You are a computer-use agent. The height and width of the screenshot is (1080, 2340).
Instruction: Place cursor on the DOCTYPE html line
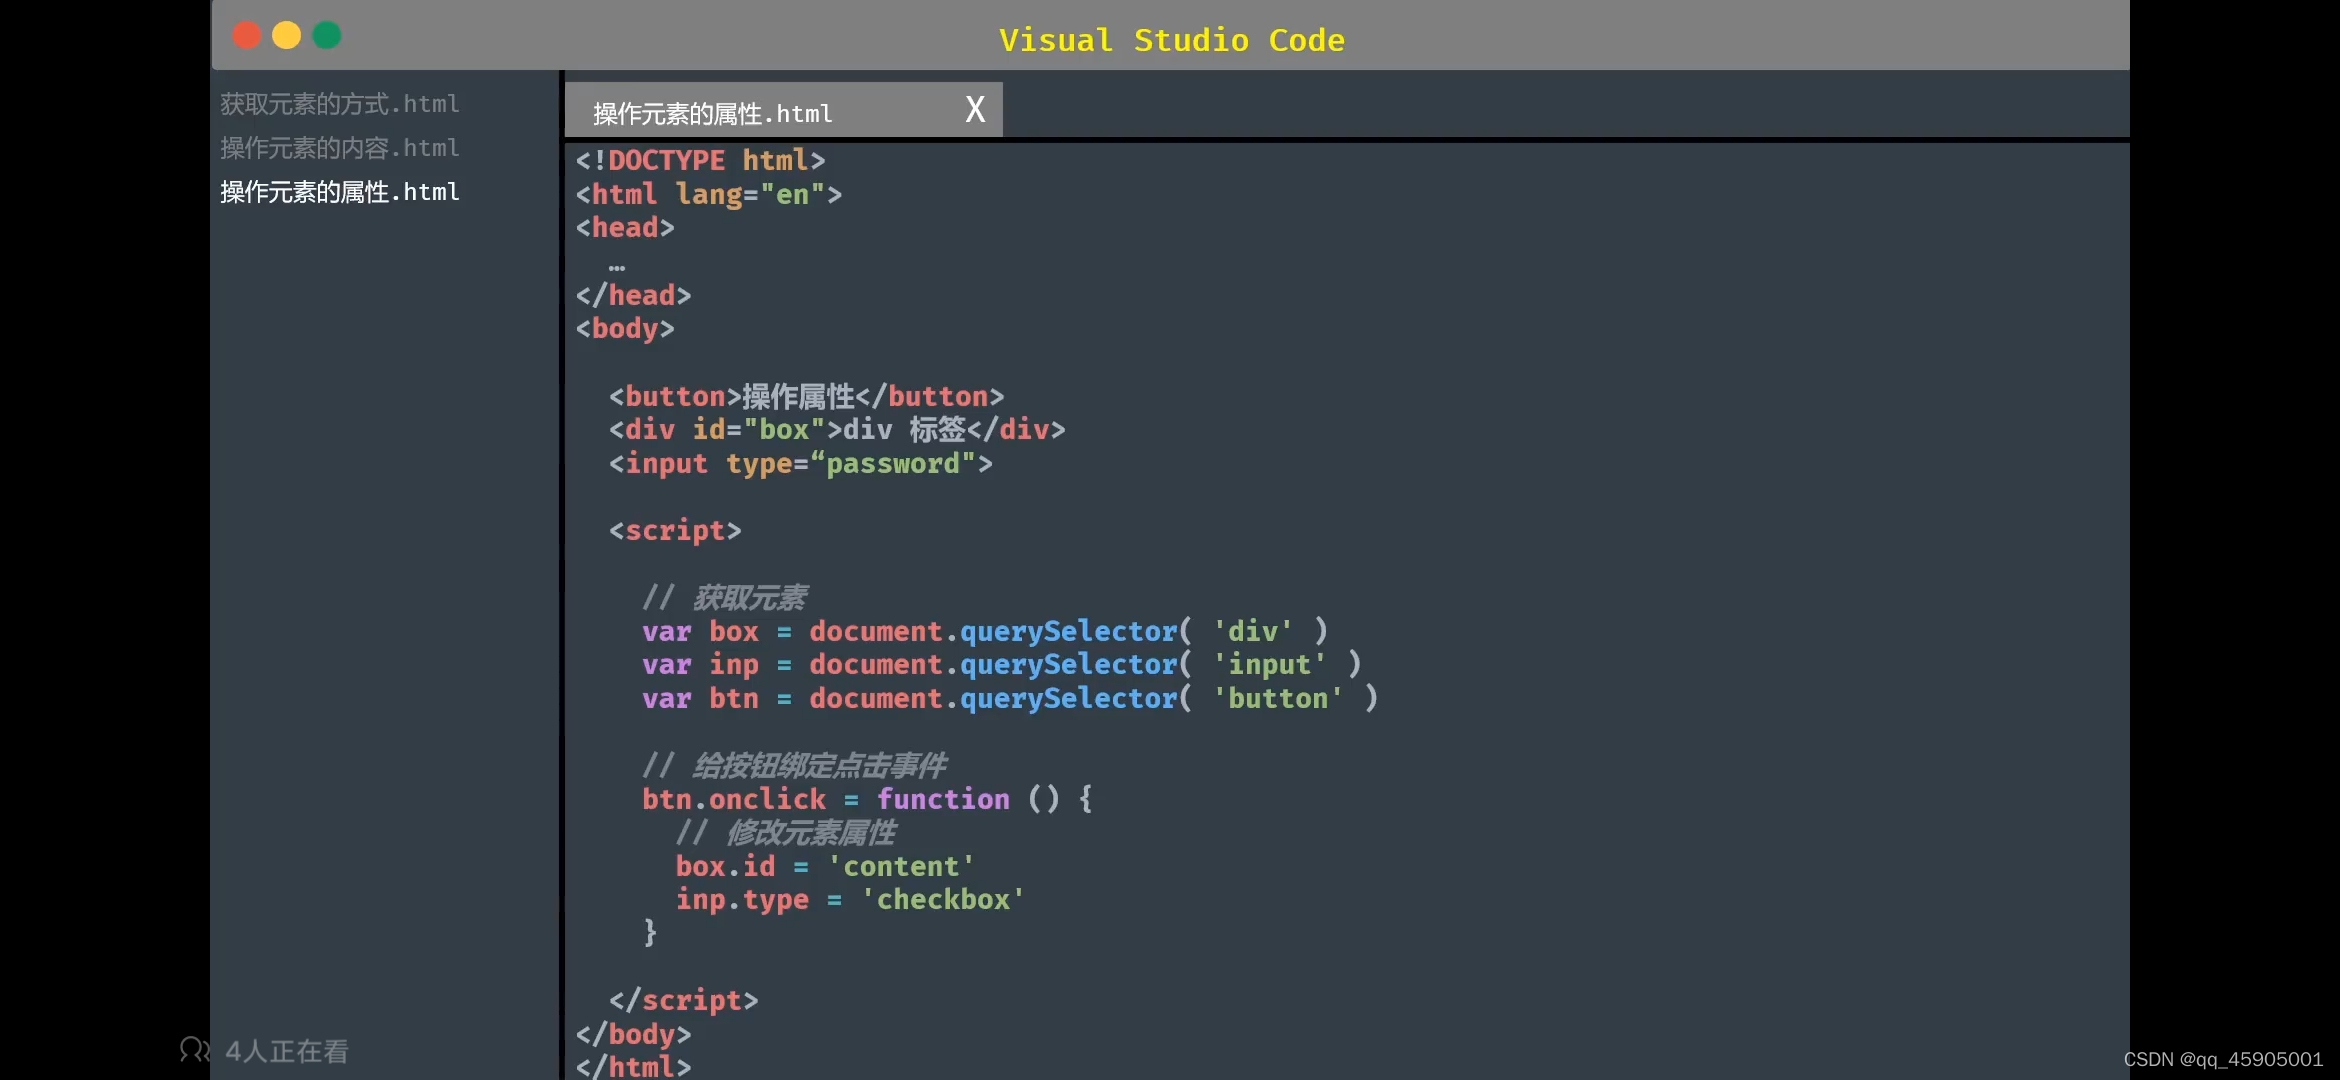(700, 160)
